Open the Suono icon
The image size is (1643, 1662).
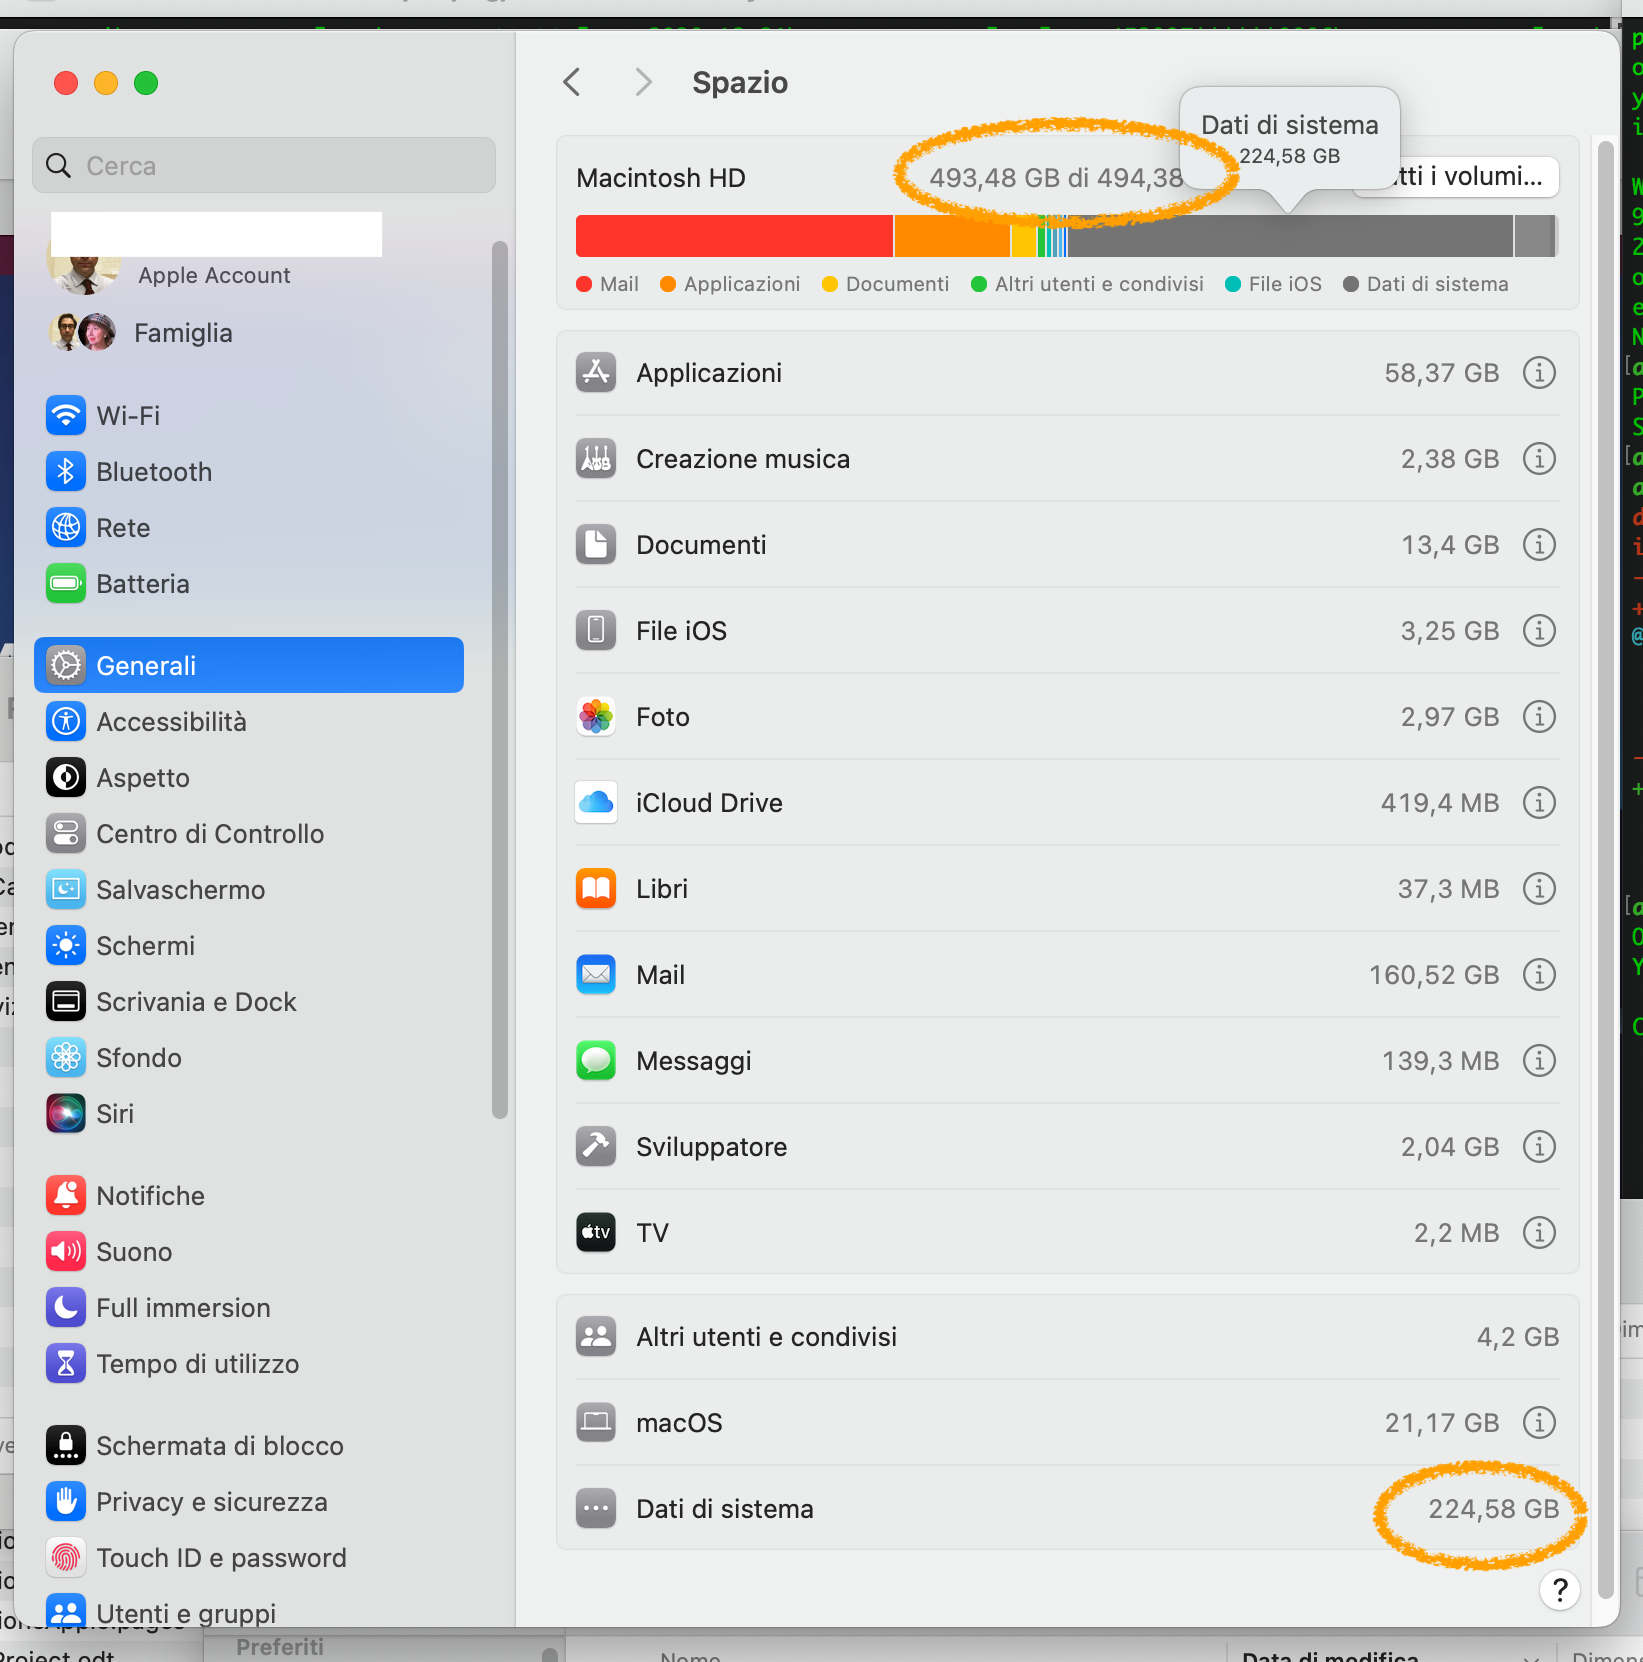coord(66,1251)
